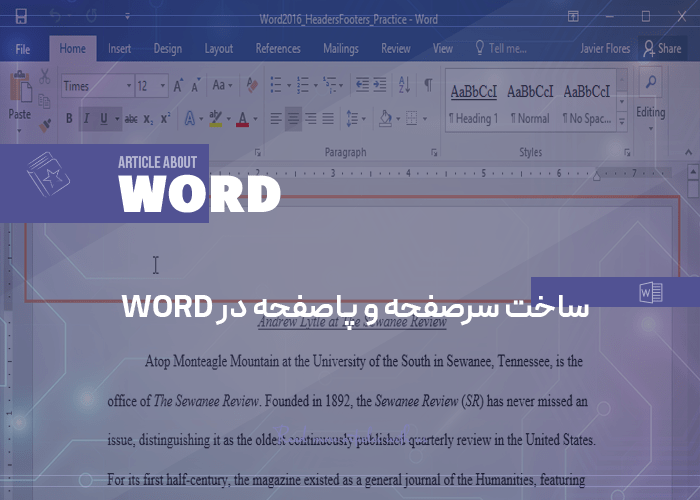Click the Cut scissors icon
The width and height of the screenshot is (700, 500).
(x=45, y=77)
